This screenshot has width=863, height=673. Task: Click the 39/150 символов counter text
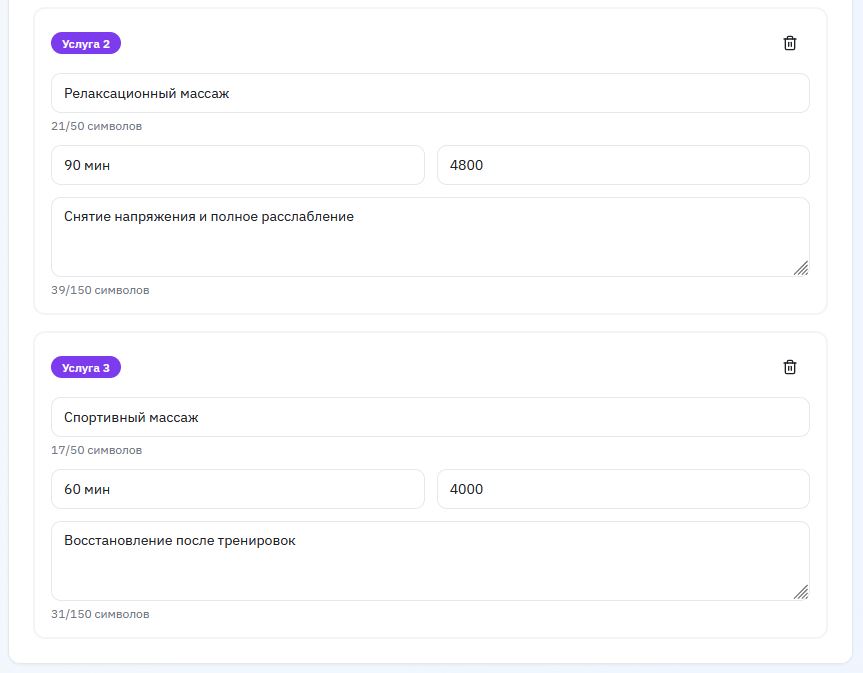coord(100,290)
